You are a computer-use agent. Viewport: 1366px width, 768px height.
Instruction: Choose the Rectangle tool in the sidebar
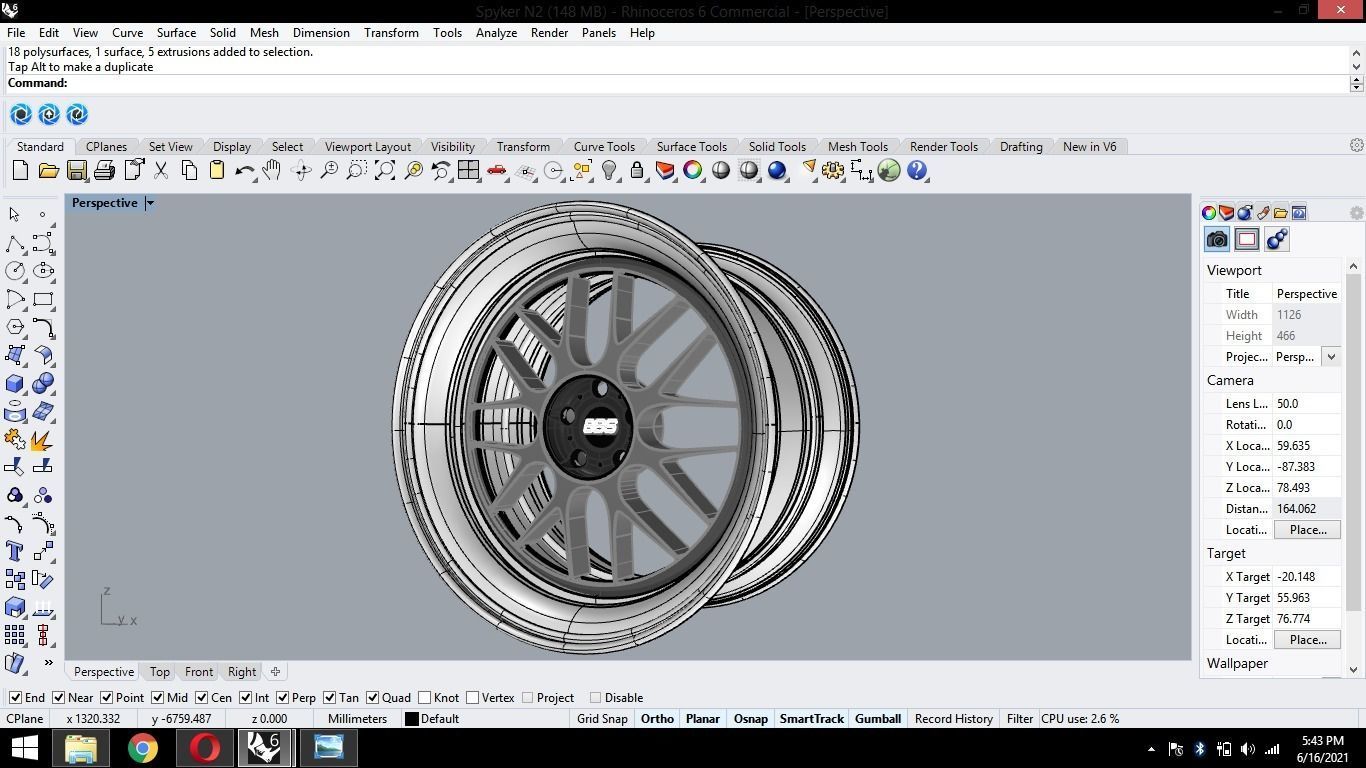point(43,299)
